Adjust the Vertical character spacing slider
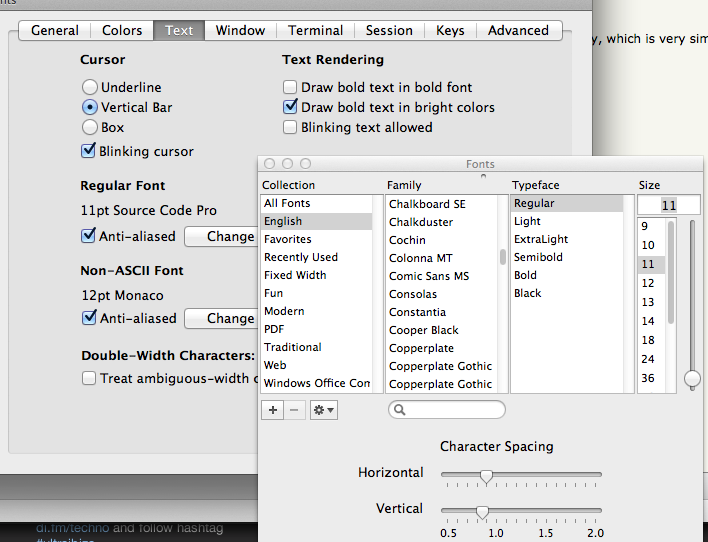 pos(482,512)
